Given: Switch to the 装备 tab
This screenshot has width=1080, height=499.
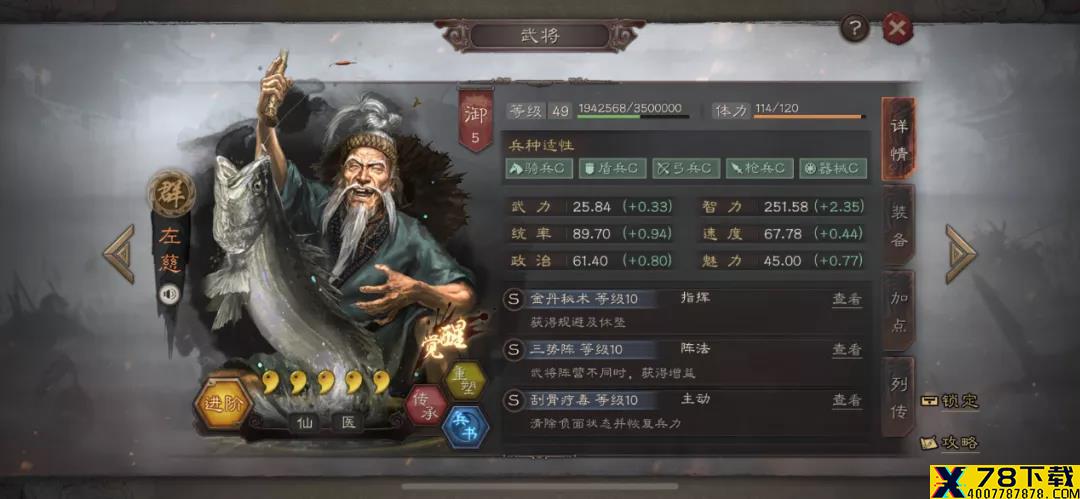Looking at the screenshot, I should (x=898, y=225).
